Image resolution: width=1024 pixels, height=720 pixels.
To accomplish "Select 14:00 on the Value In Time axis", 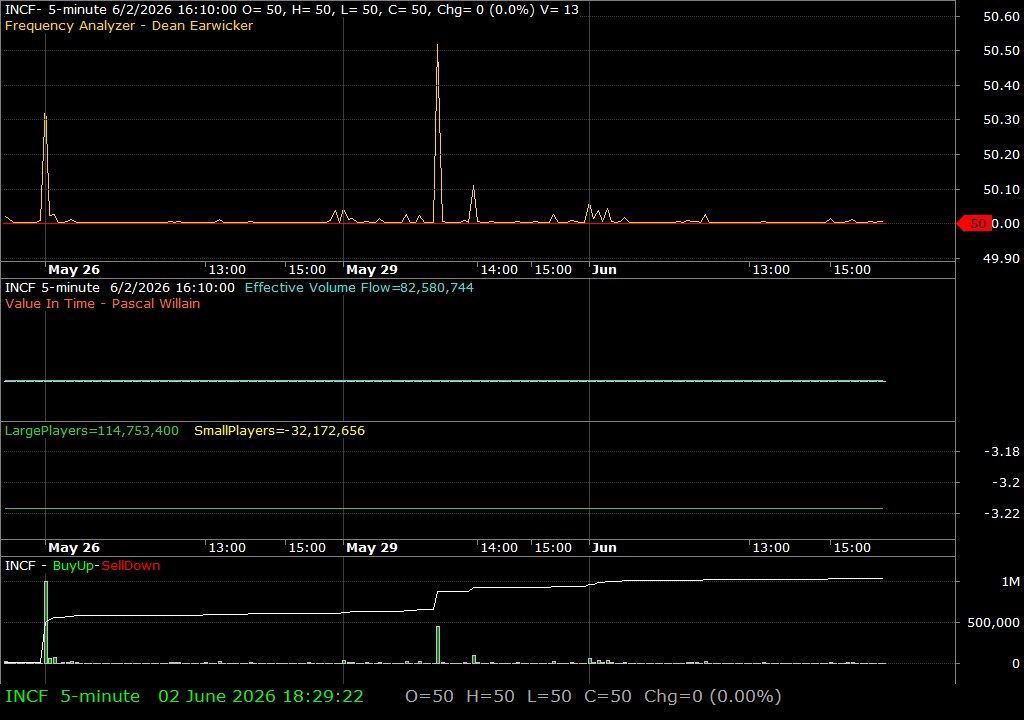I will [x=499, y=548].
